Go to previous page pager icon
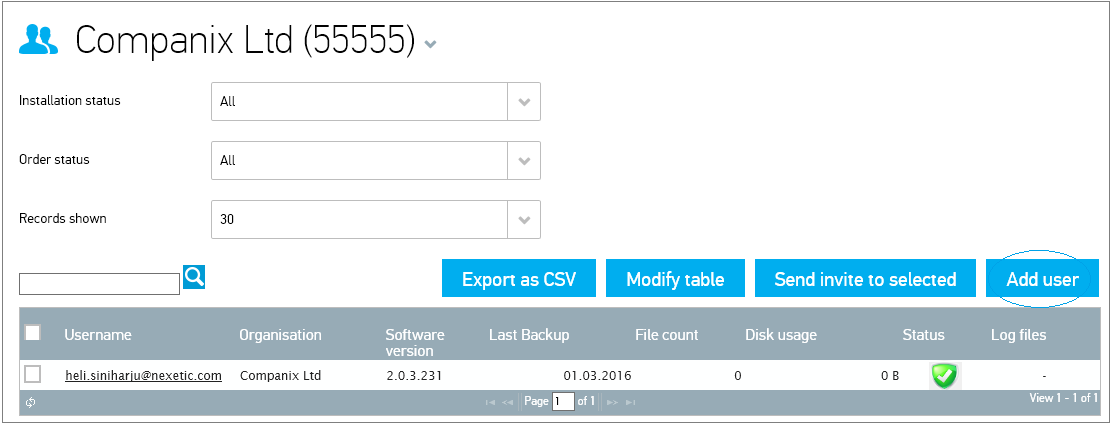The width and height of the screenshot is (1111, 428). pyautogui.click(x=507, y=402)
